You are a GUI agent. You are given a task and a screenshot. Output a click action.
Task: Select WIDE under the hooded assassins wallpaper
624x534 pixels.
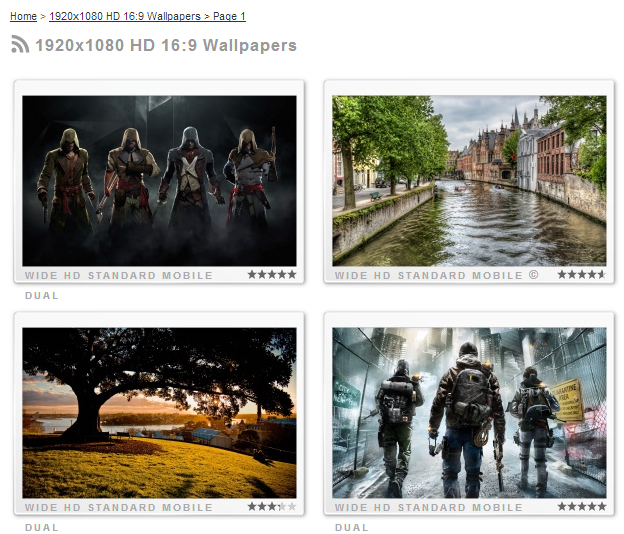(x=41, y=275)
